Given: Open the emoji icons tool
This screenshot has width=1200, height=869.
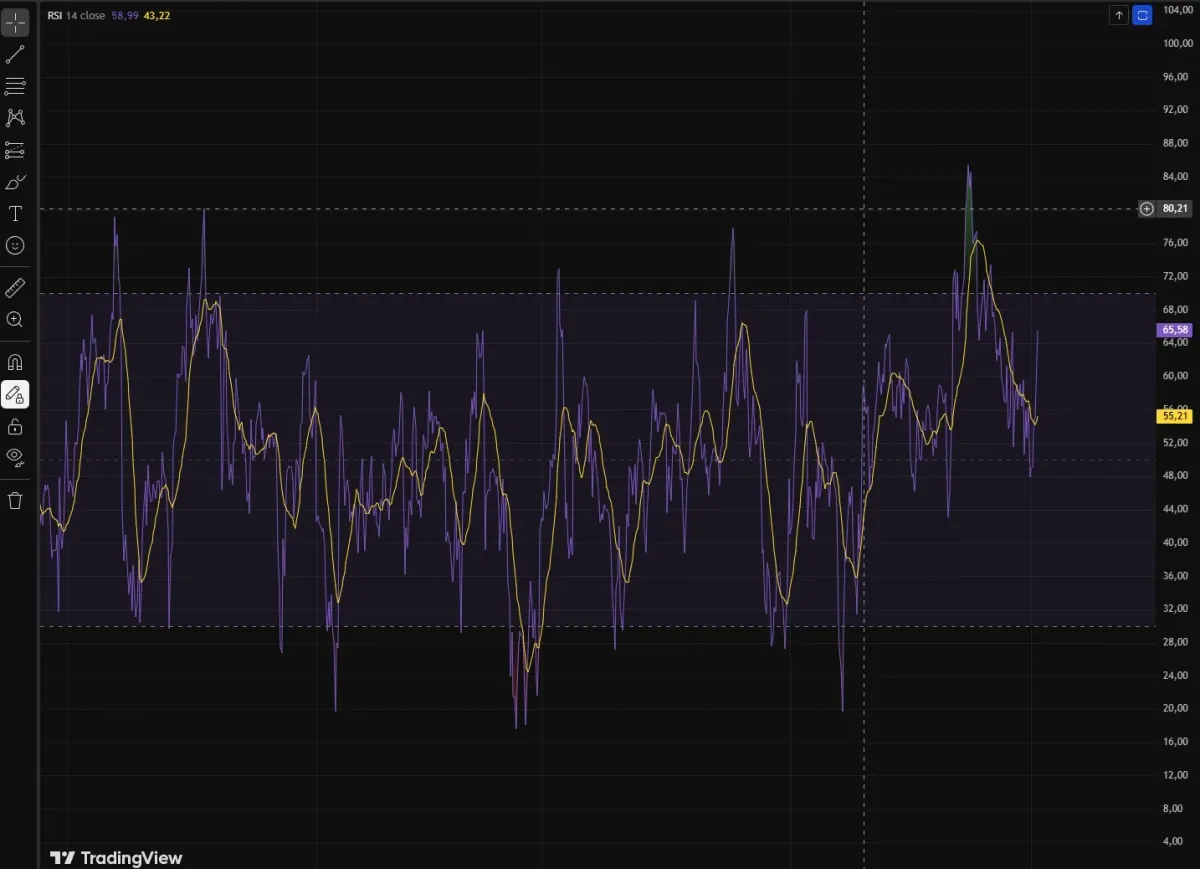Looking at the screenshot, I should click(x=15, y=245).
